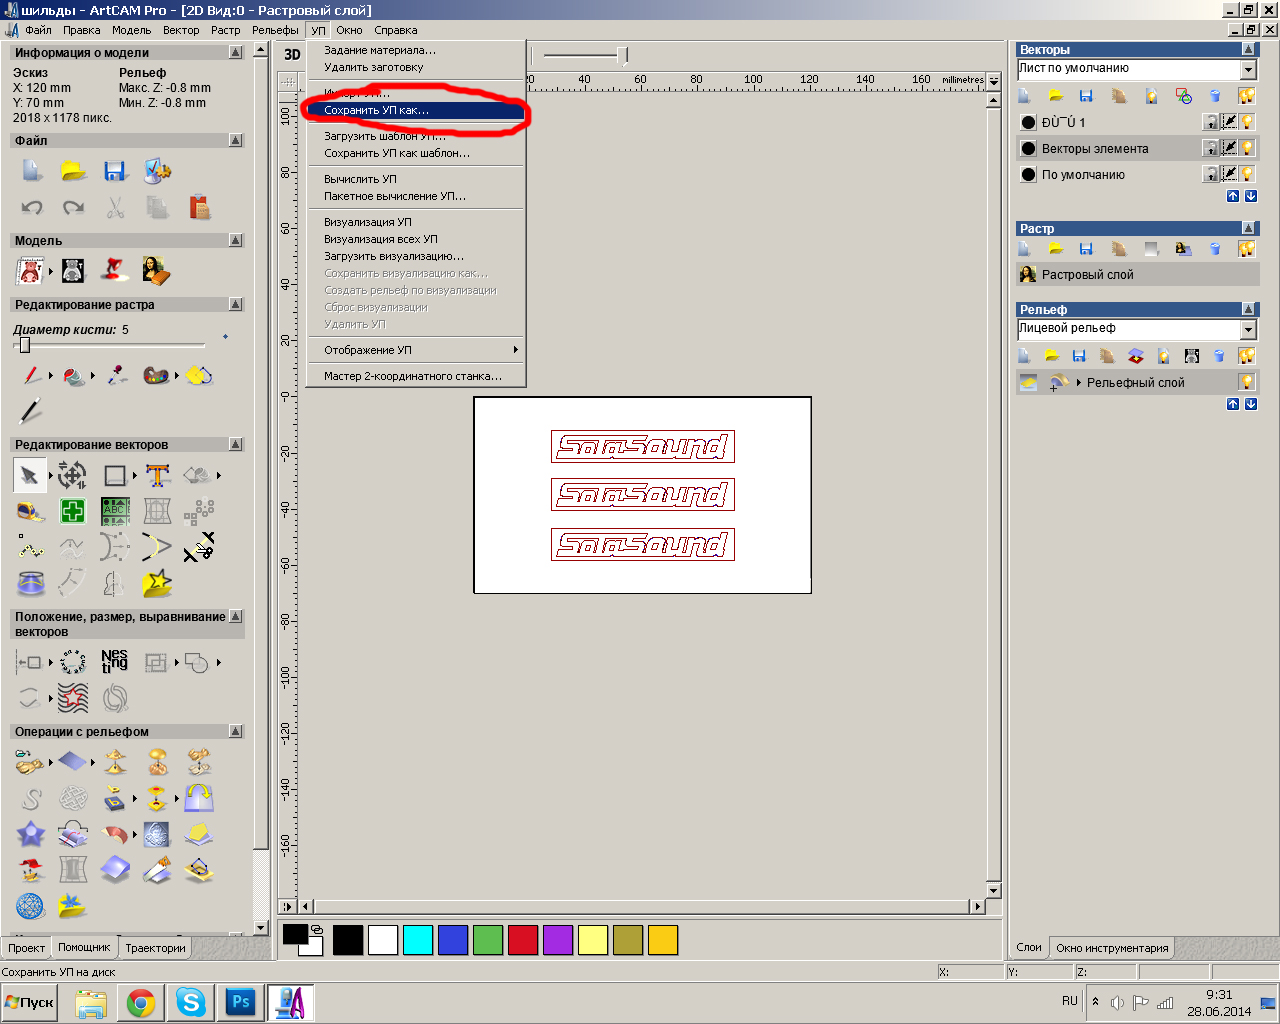Undo the last action with the undo arrow

click(x=32, y=207)
